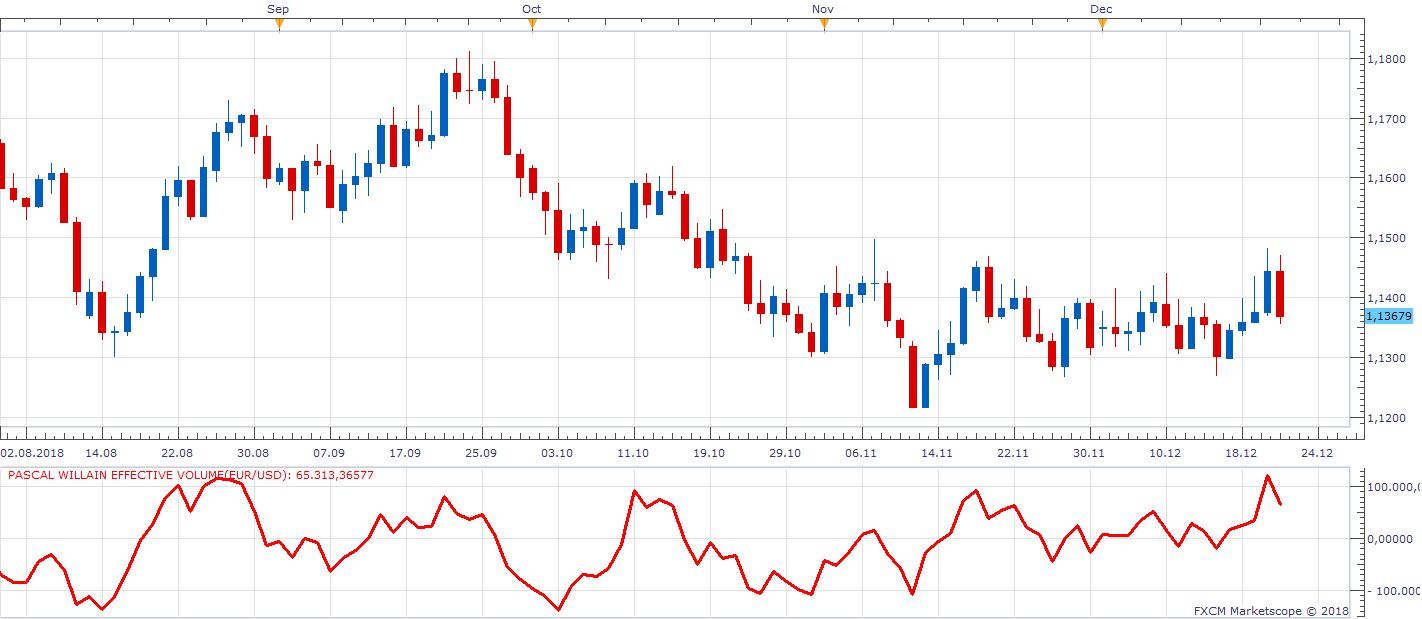The image size is (1422, 619).
Task: Click the 02.08.2018 date axis label
Action: [34, 453]
